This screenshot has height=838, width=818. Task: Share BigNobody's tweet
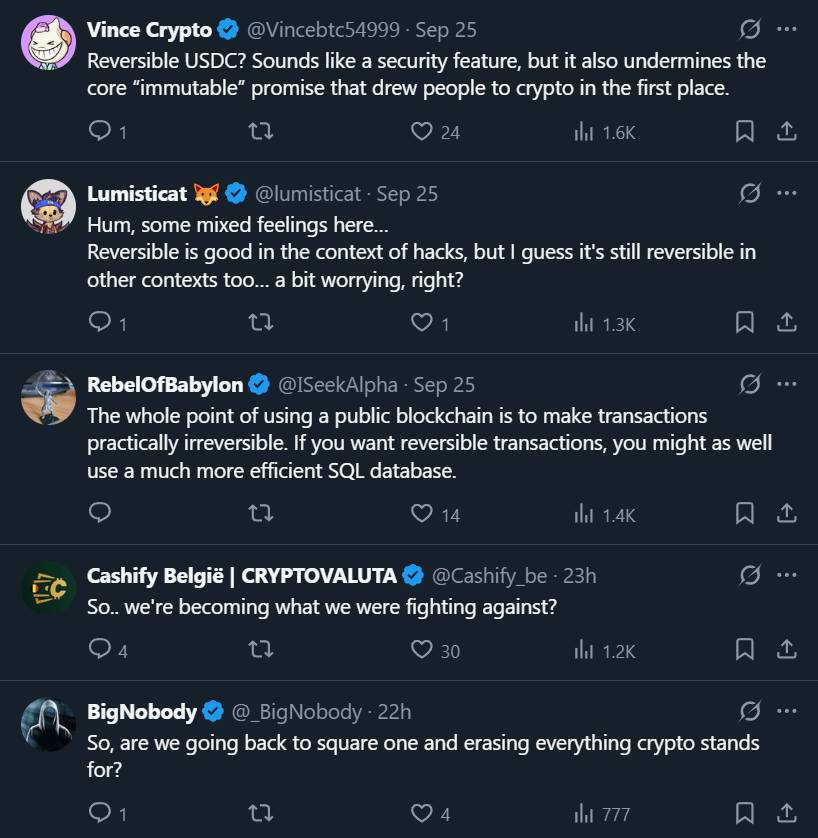(787, 813)
